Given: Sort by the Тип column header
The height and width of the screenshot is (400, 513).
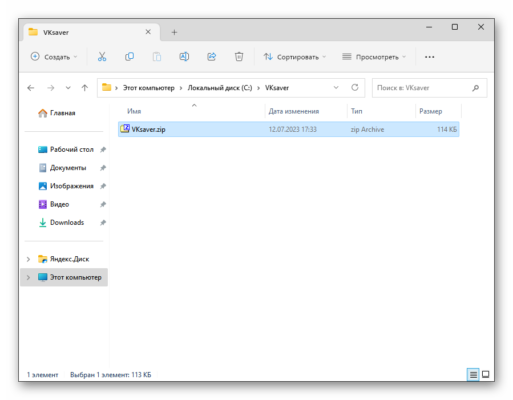Looking at the screenshot, I should tap(356, 111).
